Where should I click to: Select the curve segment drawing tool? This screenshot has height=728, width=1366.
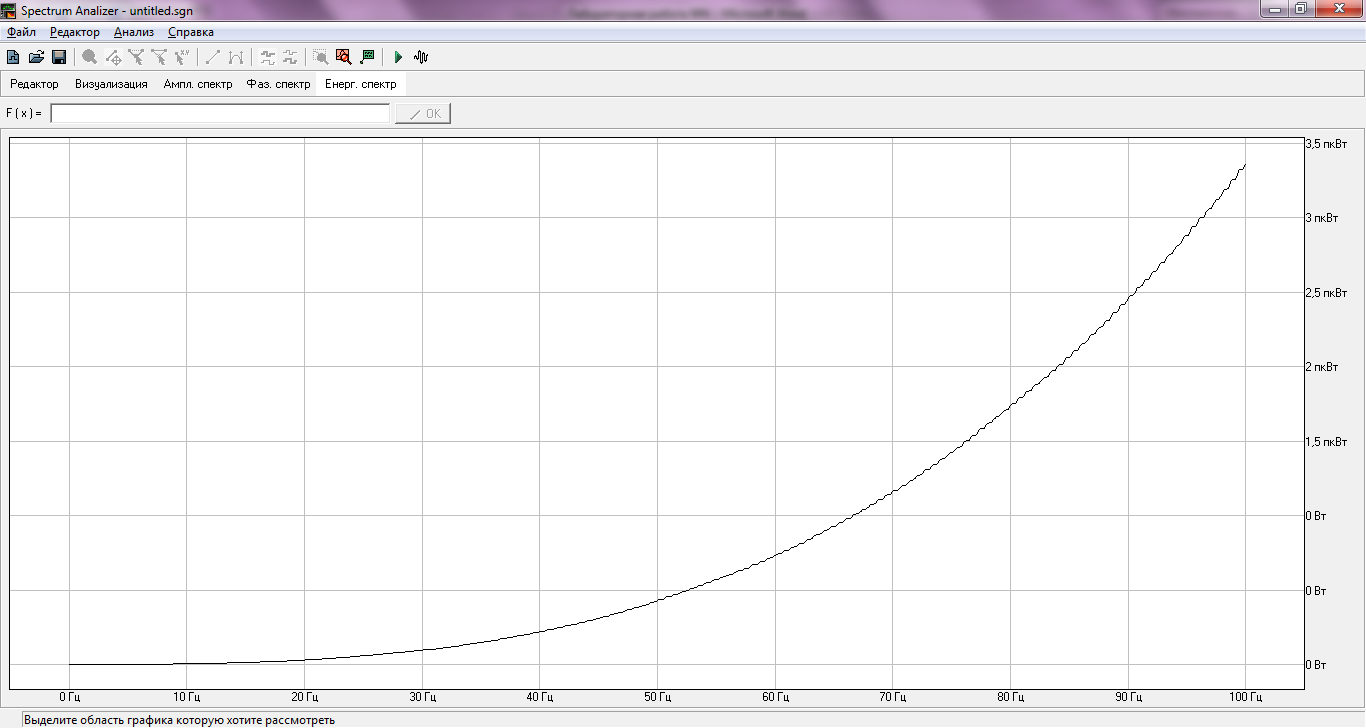pos(236,57)
